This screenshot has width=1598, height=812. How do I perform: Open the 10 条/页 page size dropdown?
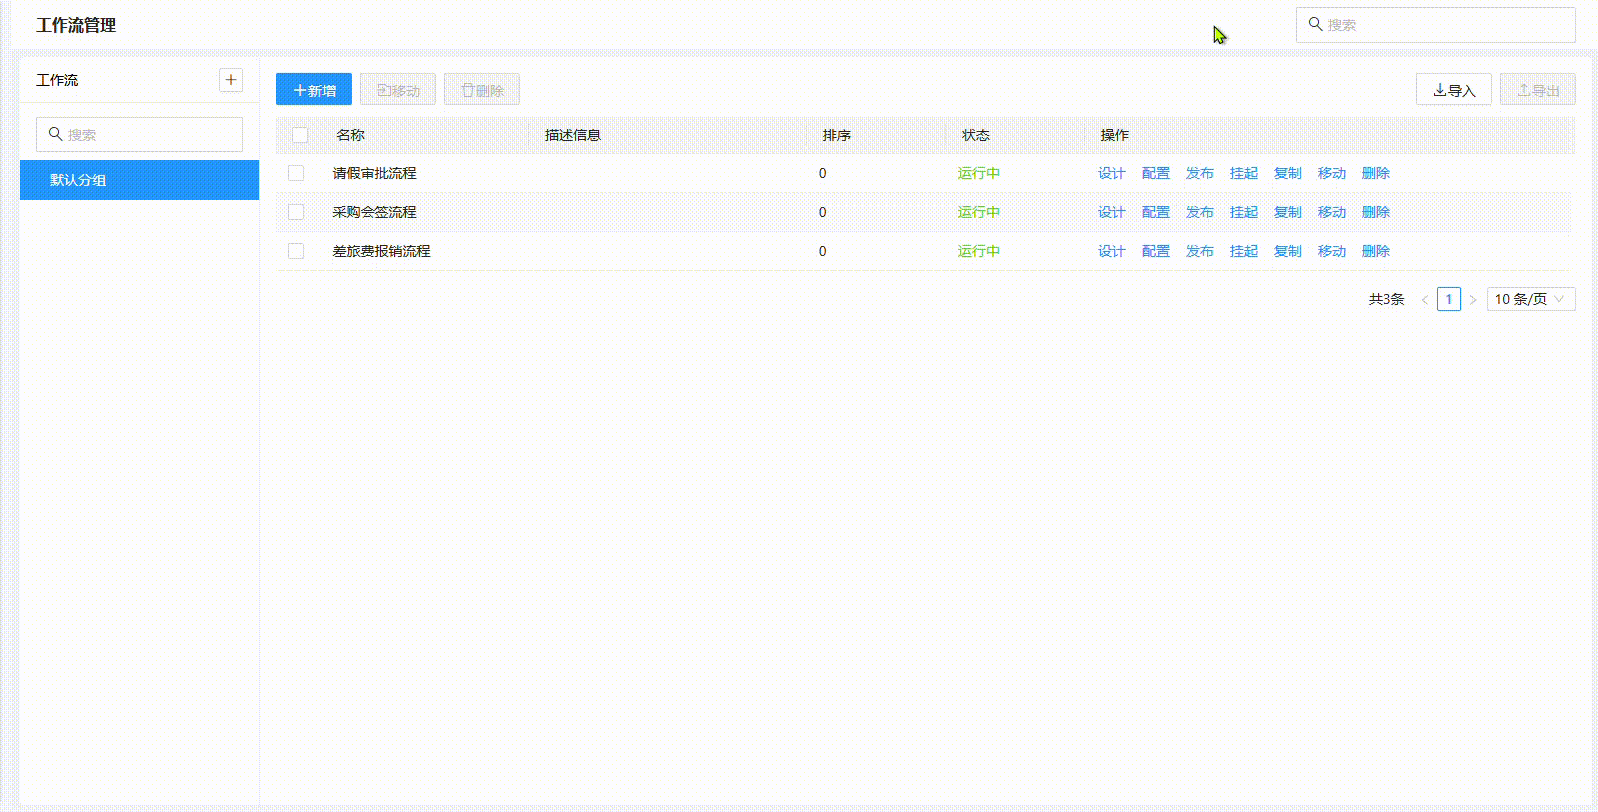point(1530,299)
